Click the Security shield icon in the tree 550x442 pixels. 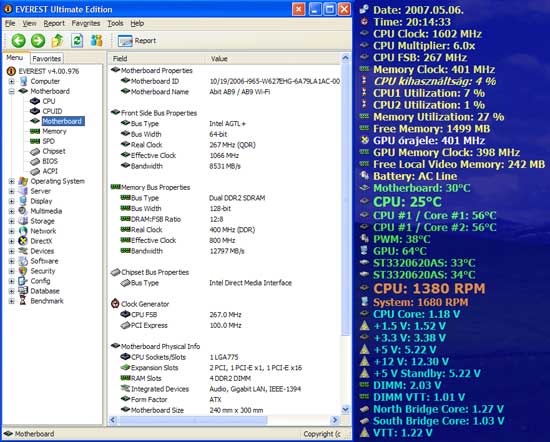(23, 271)
